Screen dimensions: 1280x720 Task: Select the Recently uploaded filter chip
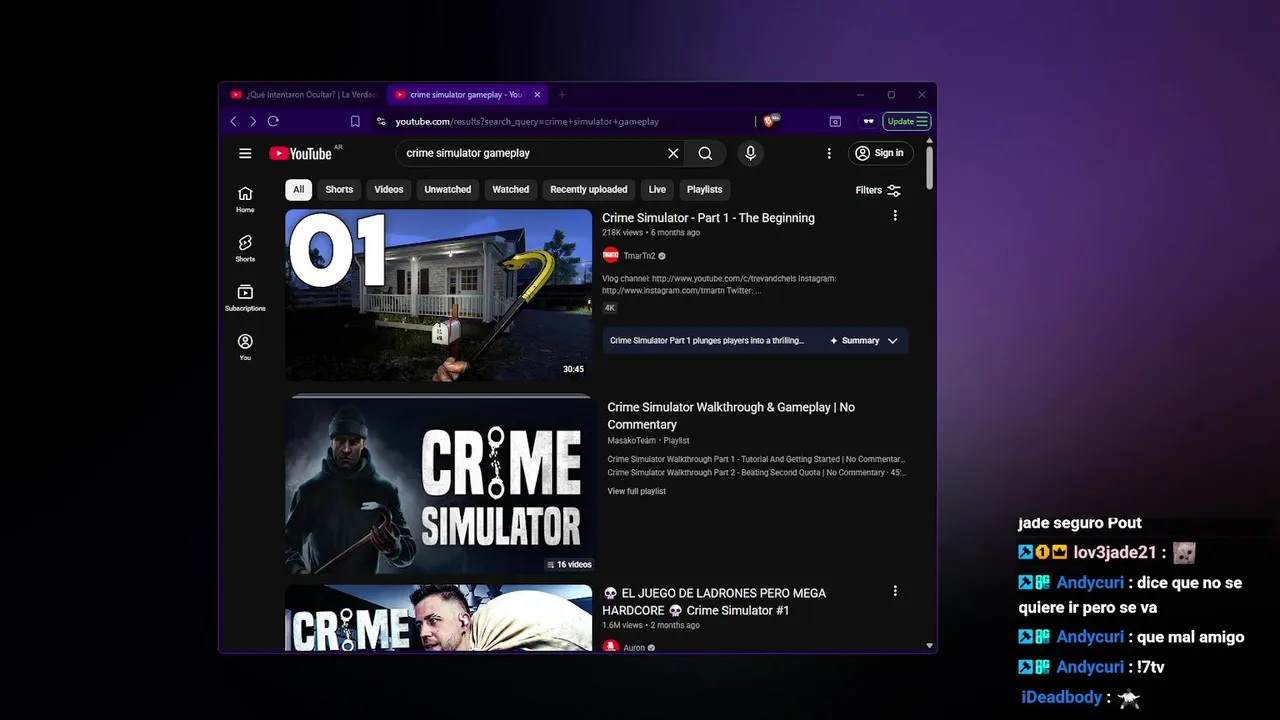point(589,189)
